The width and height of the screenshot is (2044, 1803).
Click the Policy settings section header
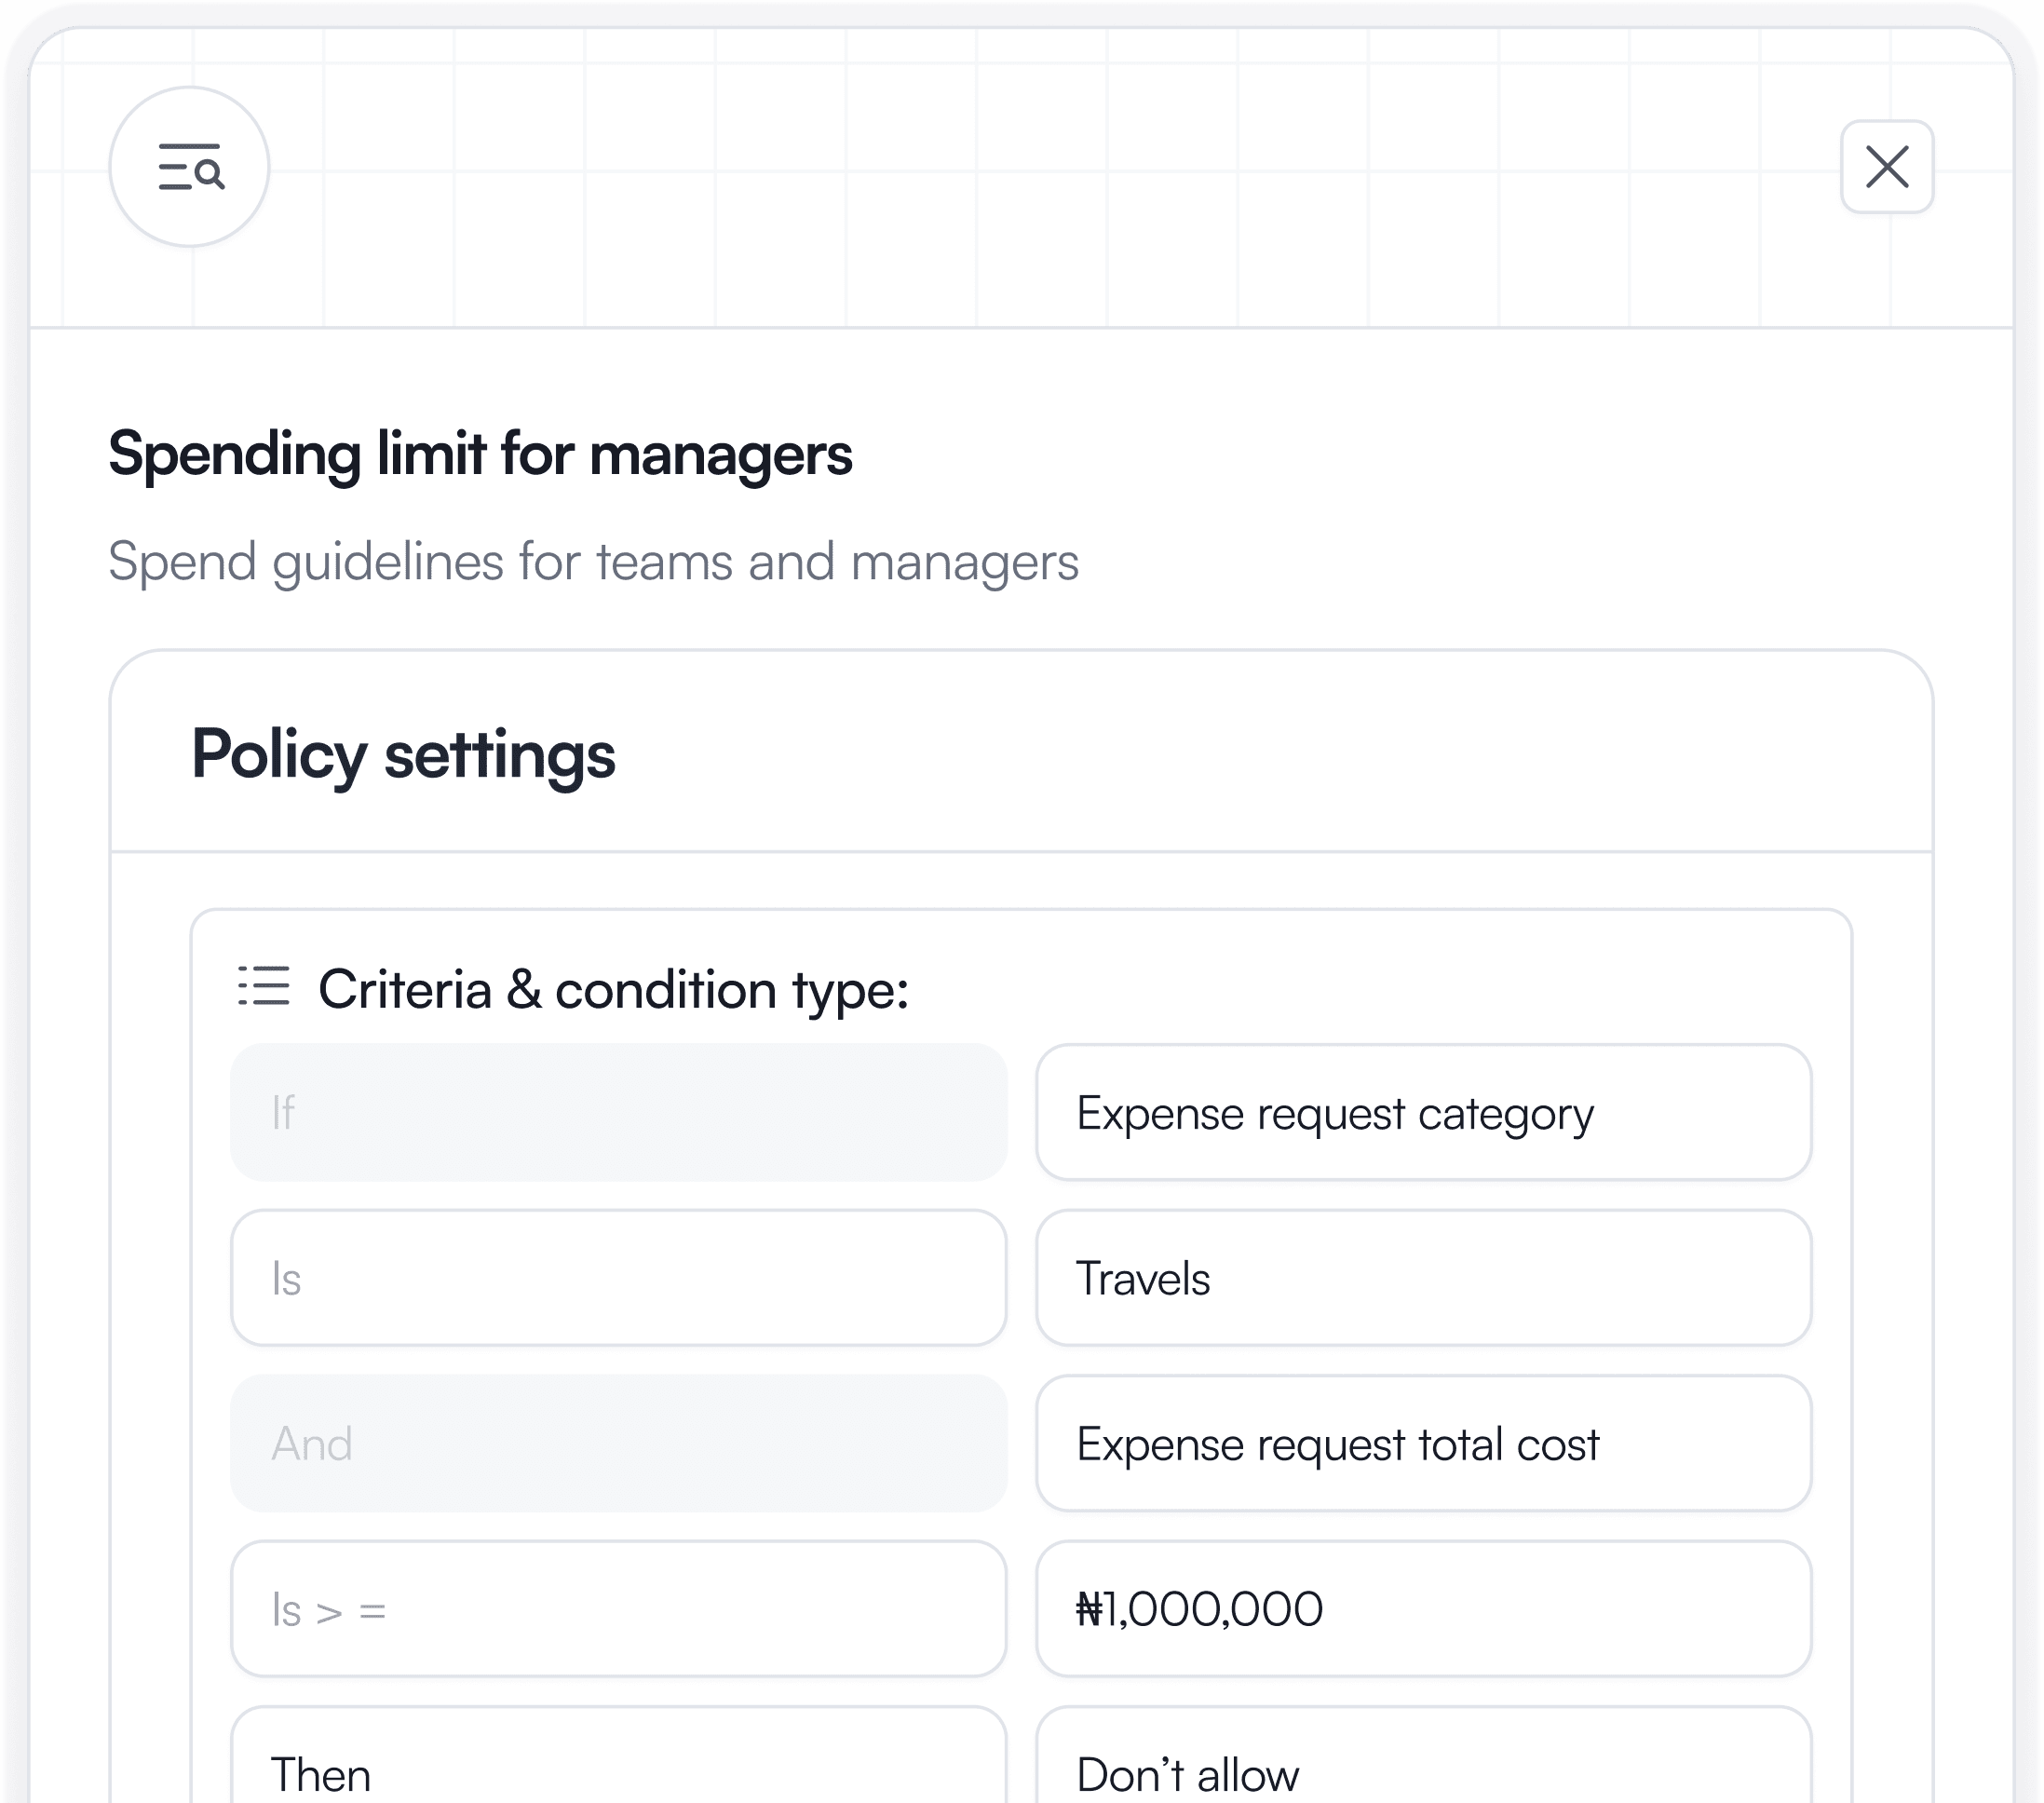tap(404, 757)
